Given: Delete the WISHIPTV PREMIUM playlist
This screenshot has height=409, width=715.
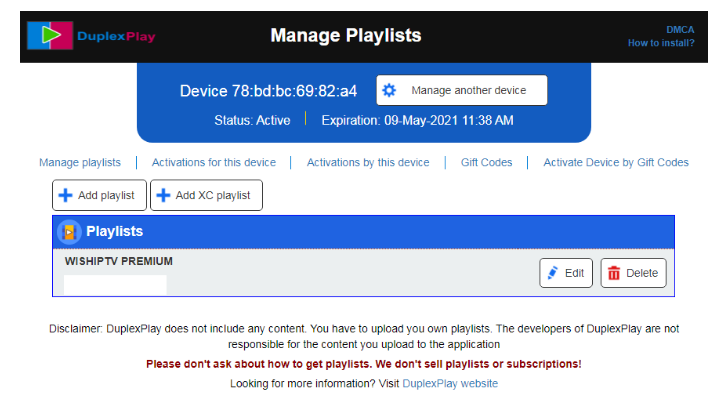Looking at the screenshot, I should pos(633,273).
